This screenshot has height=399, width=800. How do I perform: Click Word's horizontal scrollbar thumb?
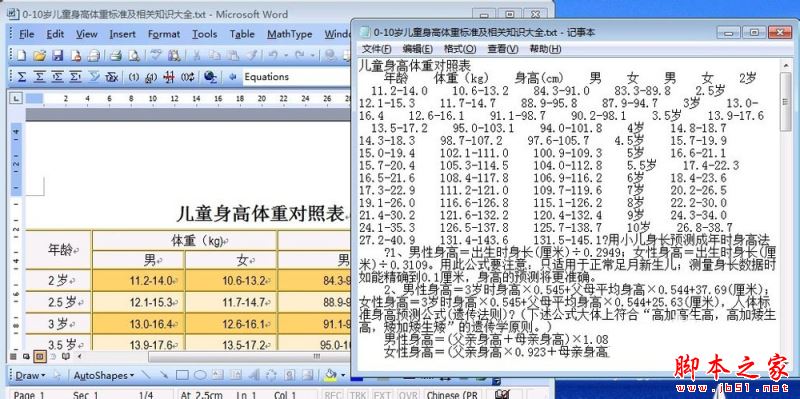(x=250, y=356)
